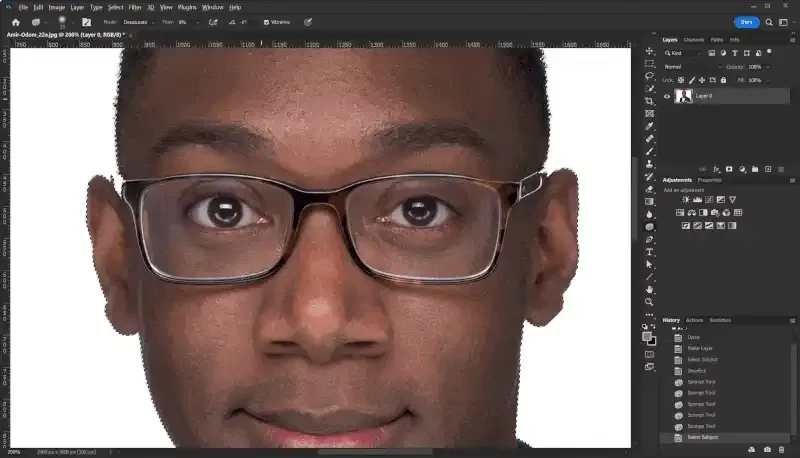Toggle pixel layer filter
The image size is (800, 458).
coord(711,53)
